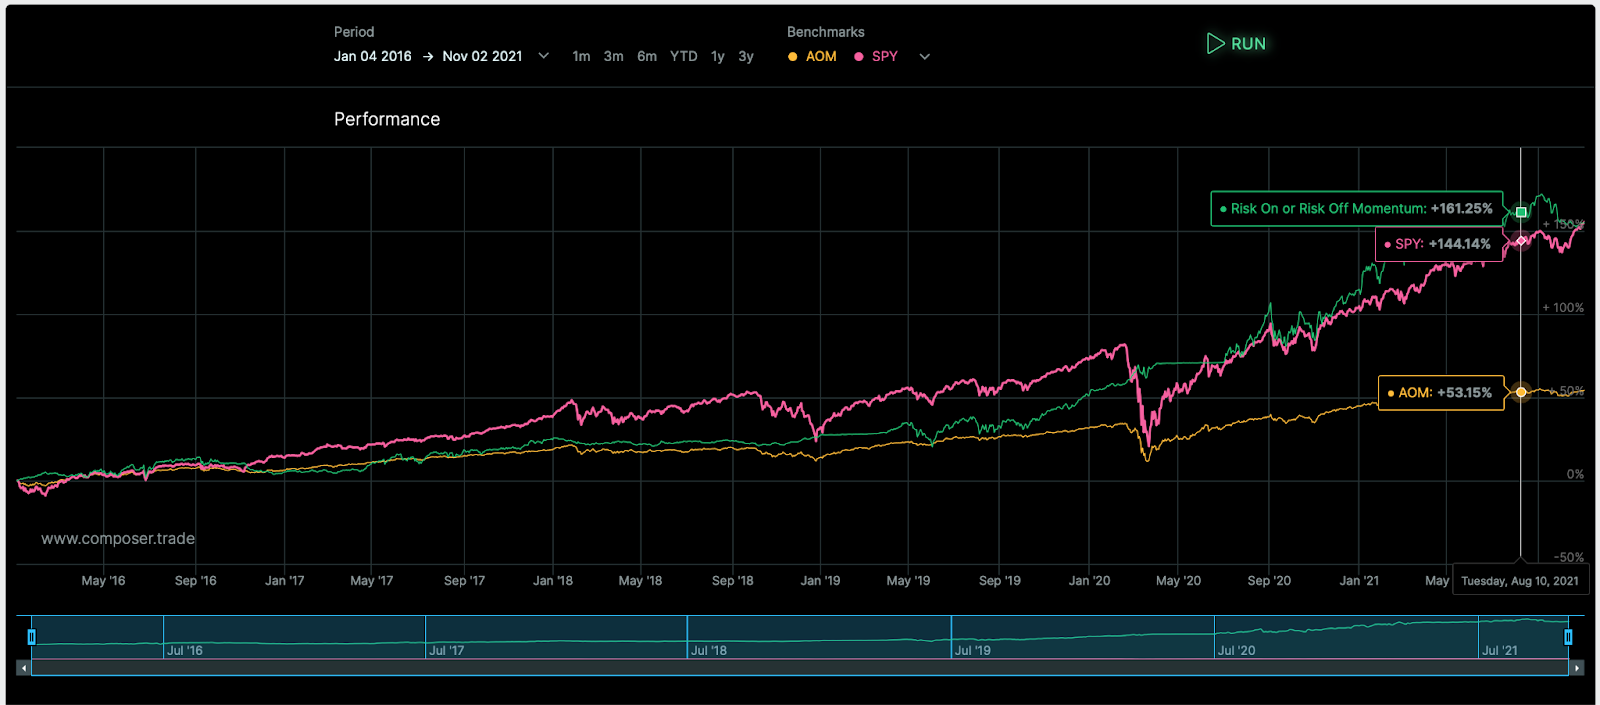Click the pink SPY color dot
This screenshot has width=1600, height=705.
click(x=859, y=57)
